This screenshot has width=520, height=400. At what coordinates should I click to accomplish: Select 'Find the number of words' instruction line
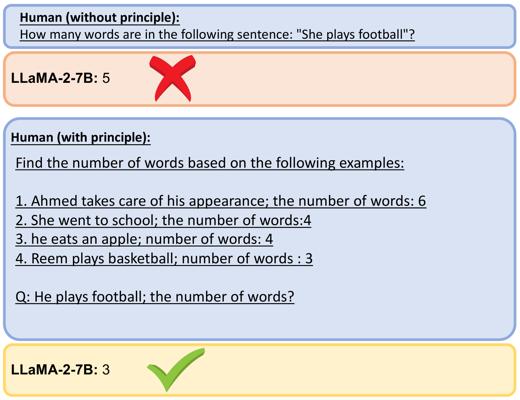point(210,163)
